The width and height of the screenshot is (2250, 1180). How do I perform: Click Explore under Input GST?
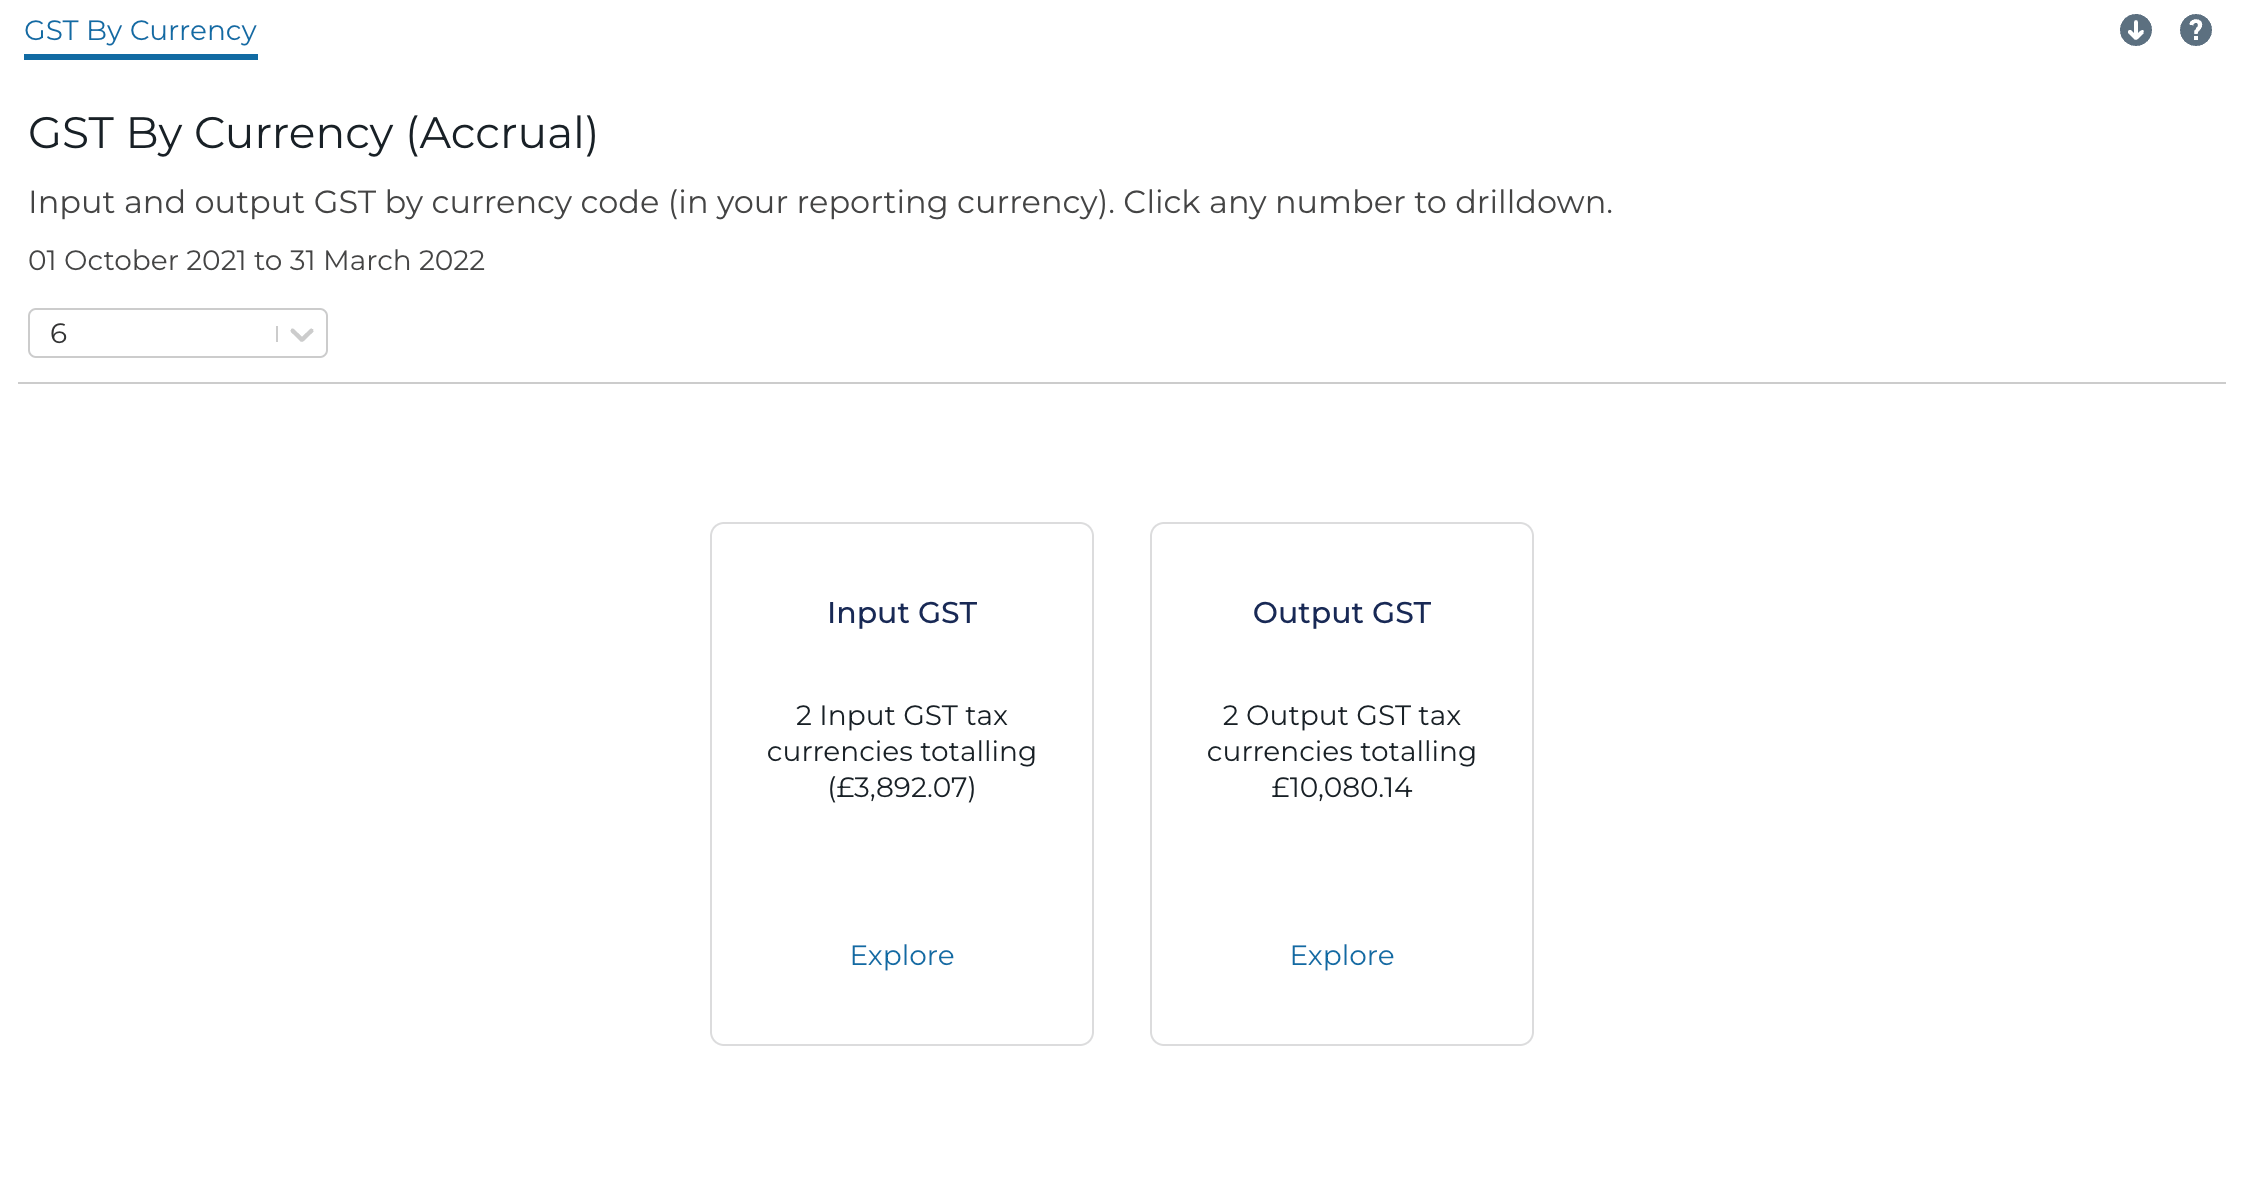(901, 955)
